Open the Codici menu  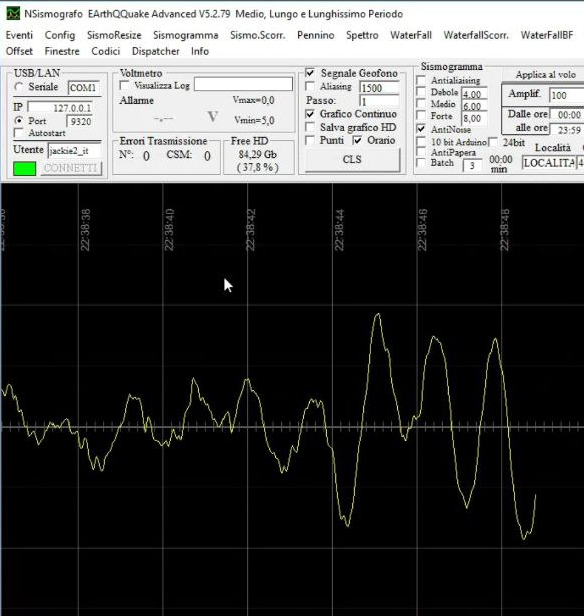tap(105, 51)
